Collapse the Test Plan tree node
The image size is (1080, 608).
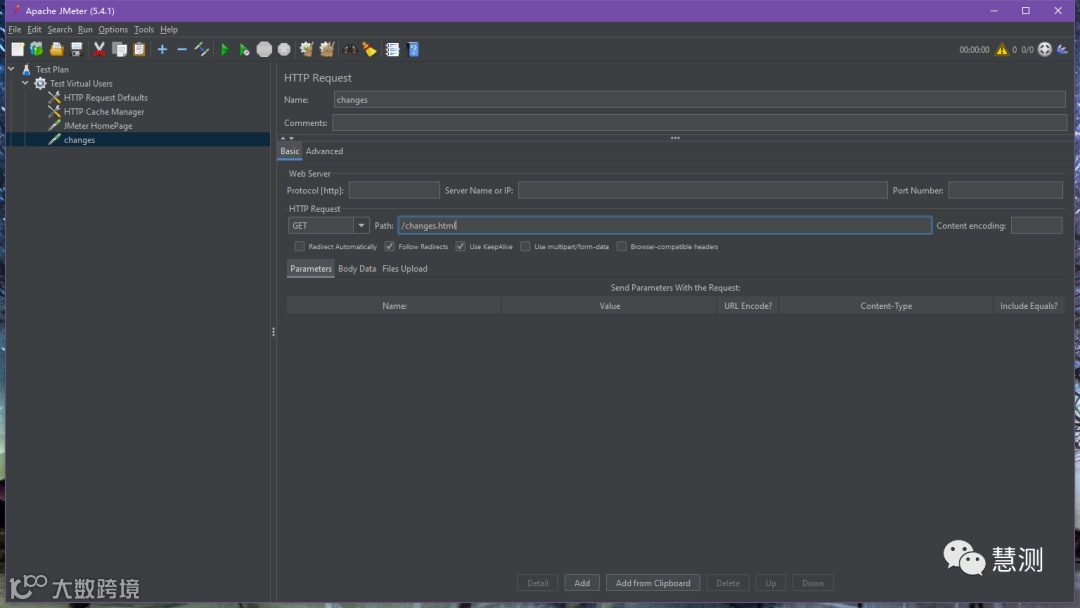point(12,69)
